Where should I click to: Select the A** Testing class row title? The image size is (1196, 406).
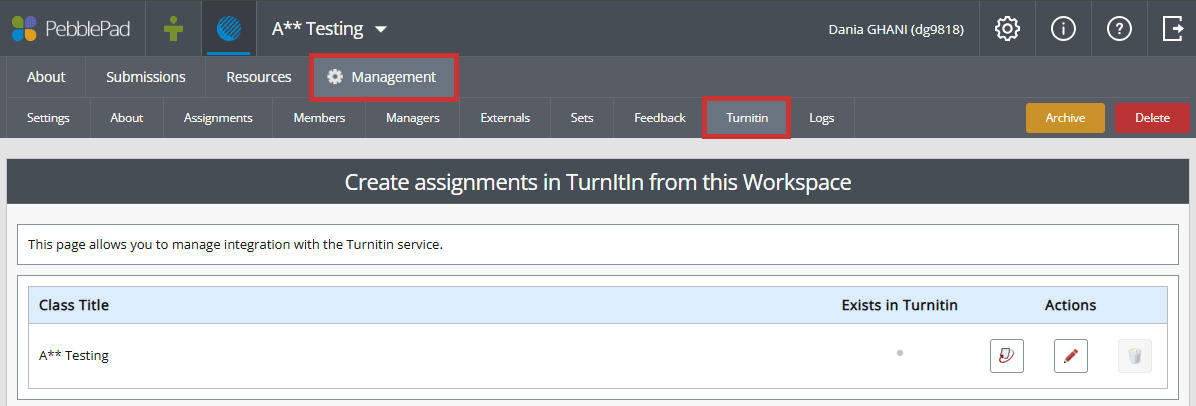pos(73,356)
